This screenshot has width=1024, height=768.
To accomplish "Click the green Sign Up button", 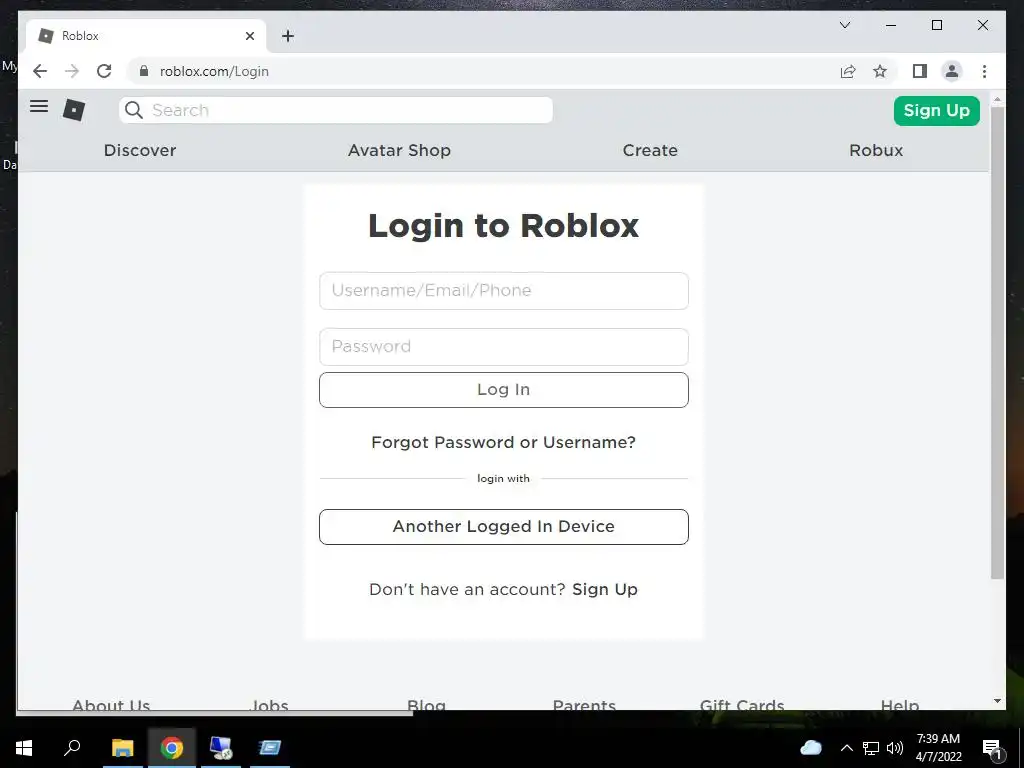I will [x=936, y=110].
